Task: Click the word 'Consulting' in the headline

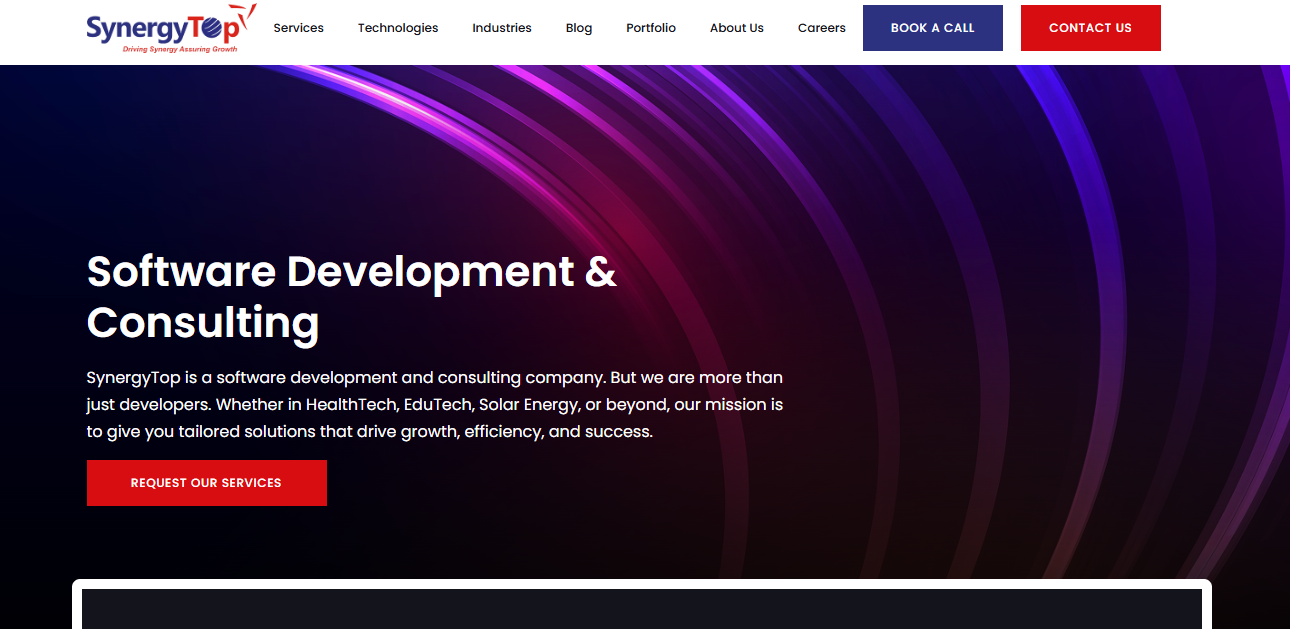Action: 203,323
